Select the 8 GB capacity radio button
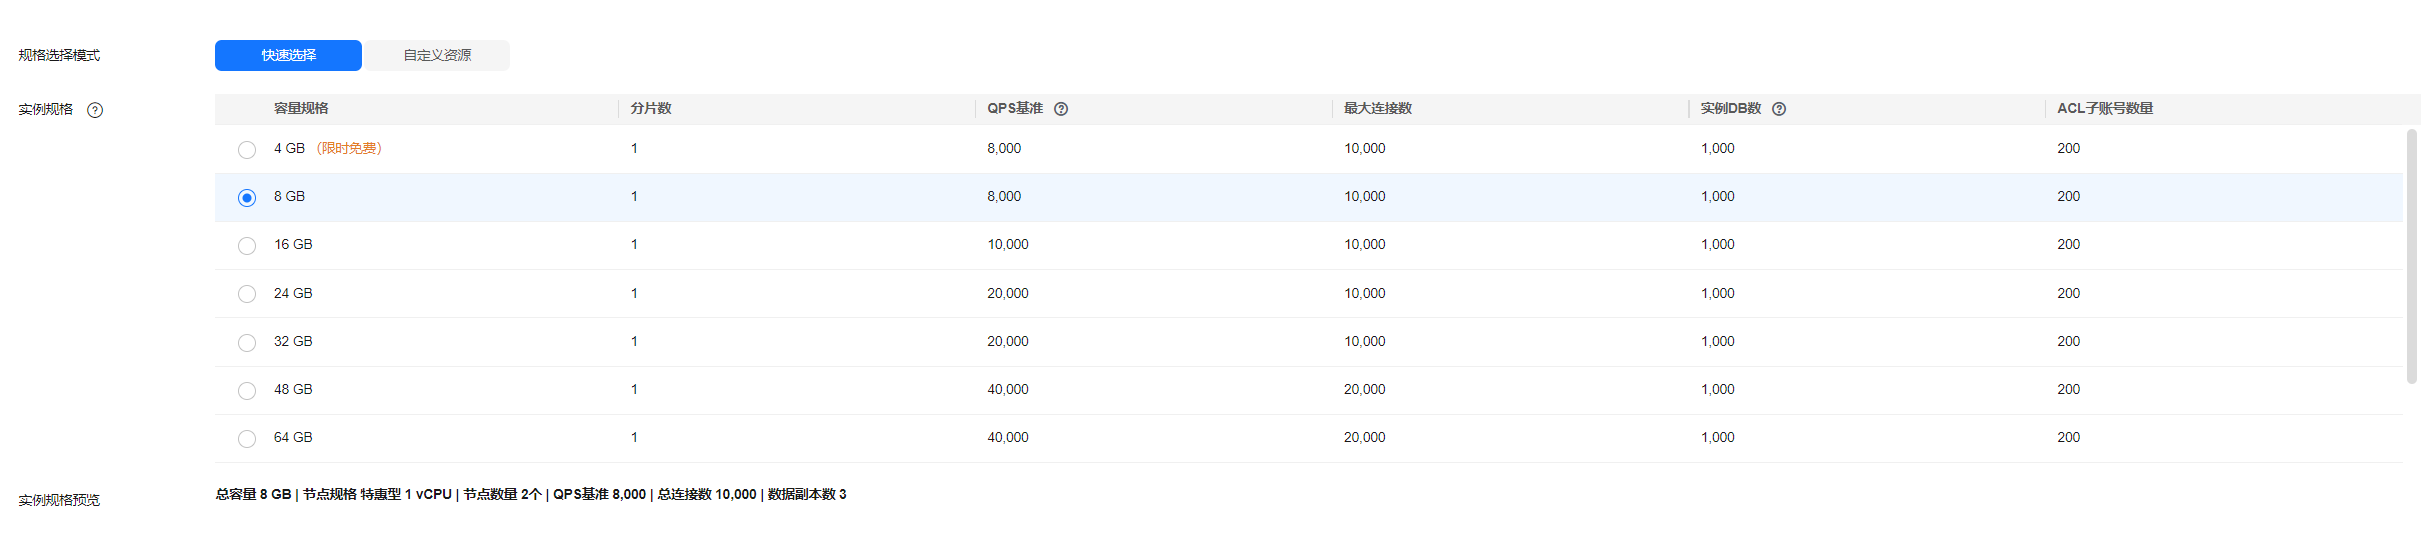 247,198
